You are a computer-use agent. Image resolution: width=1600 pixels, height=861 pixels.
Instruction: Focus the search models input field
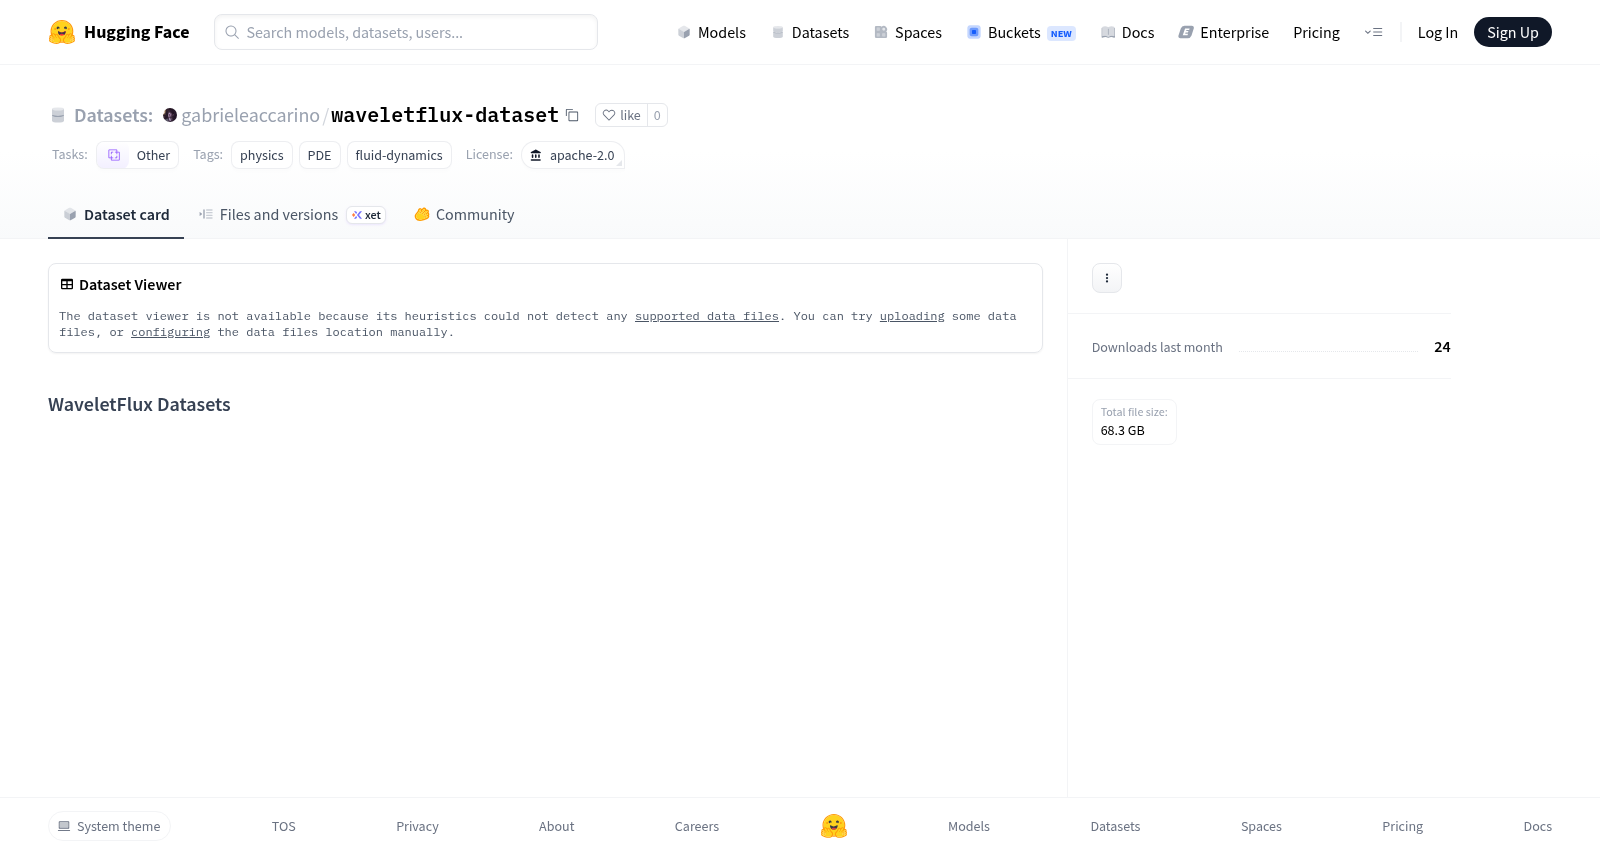coord(406,32)
